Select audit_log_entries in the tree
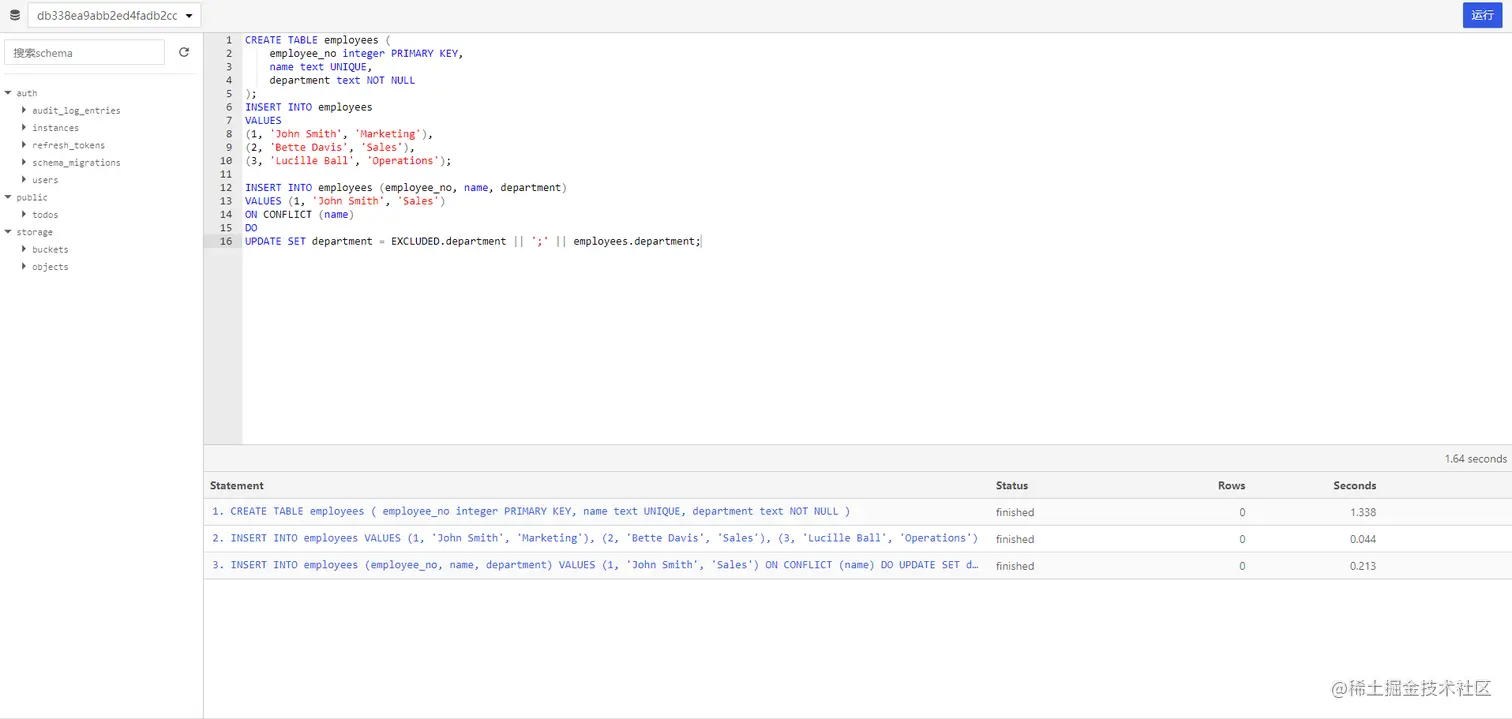1512x719 pixels. 76,111
